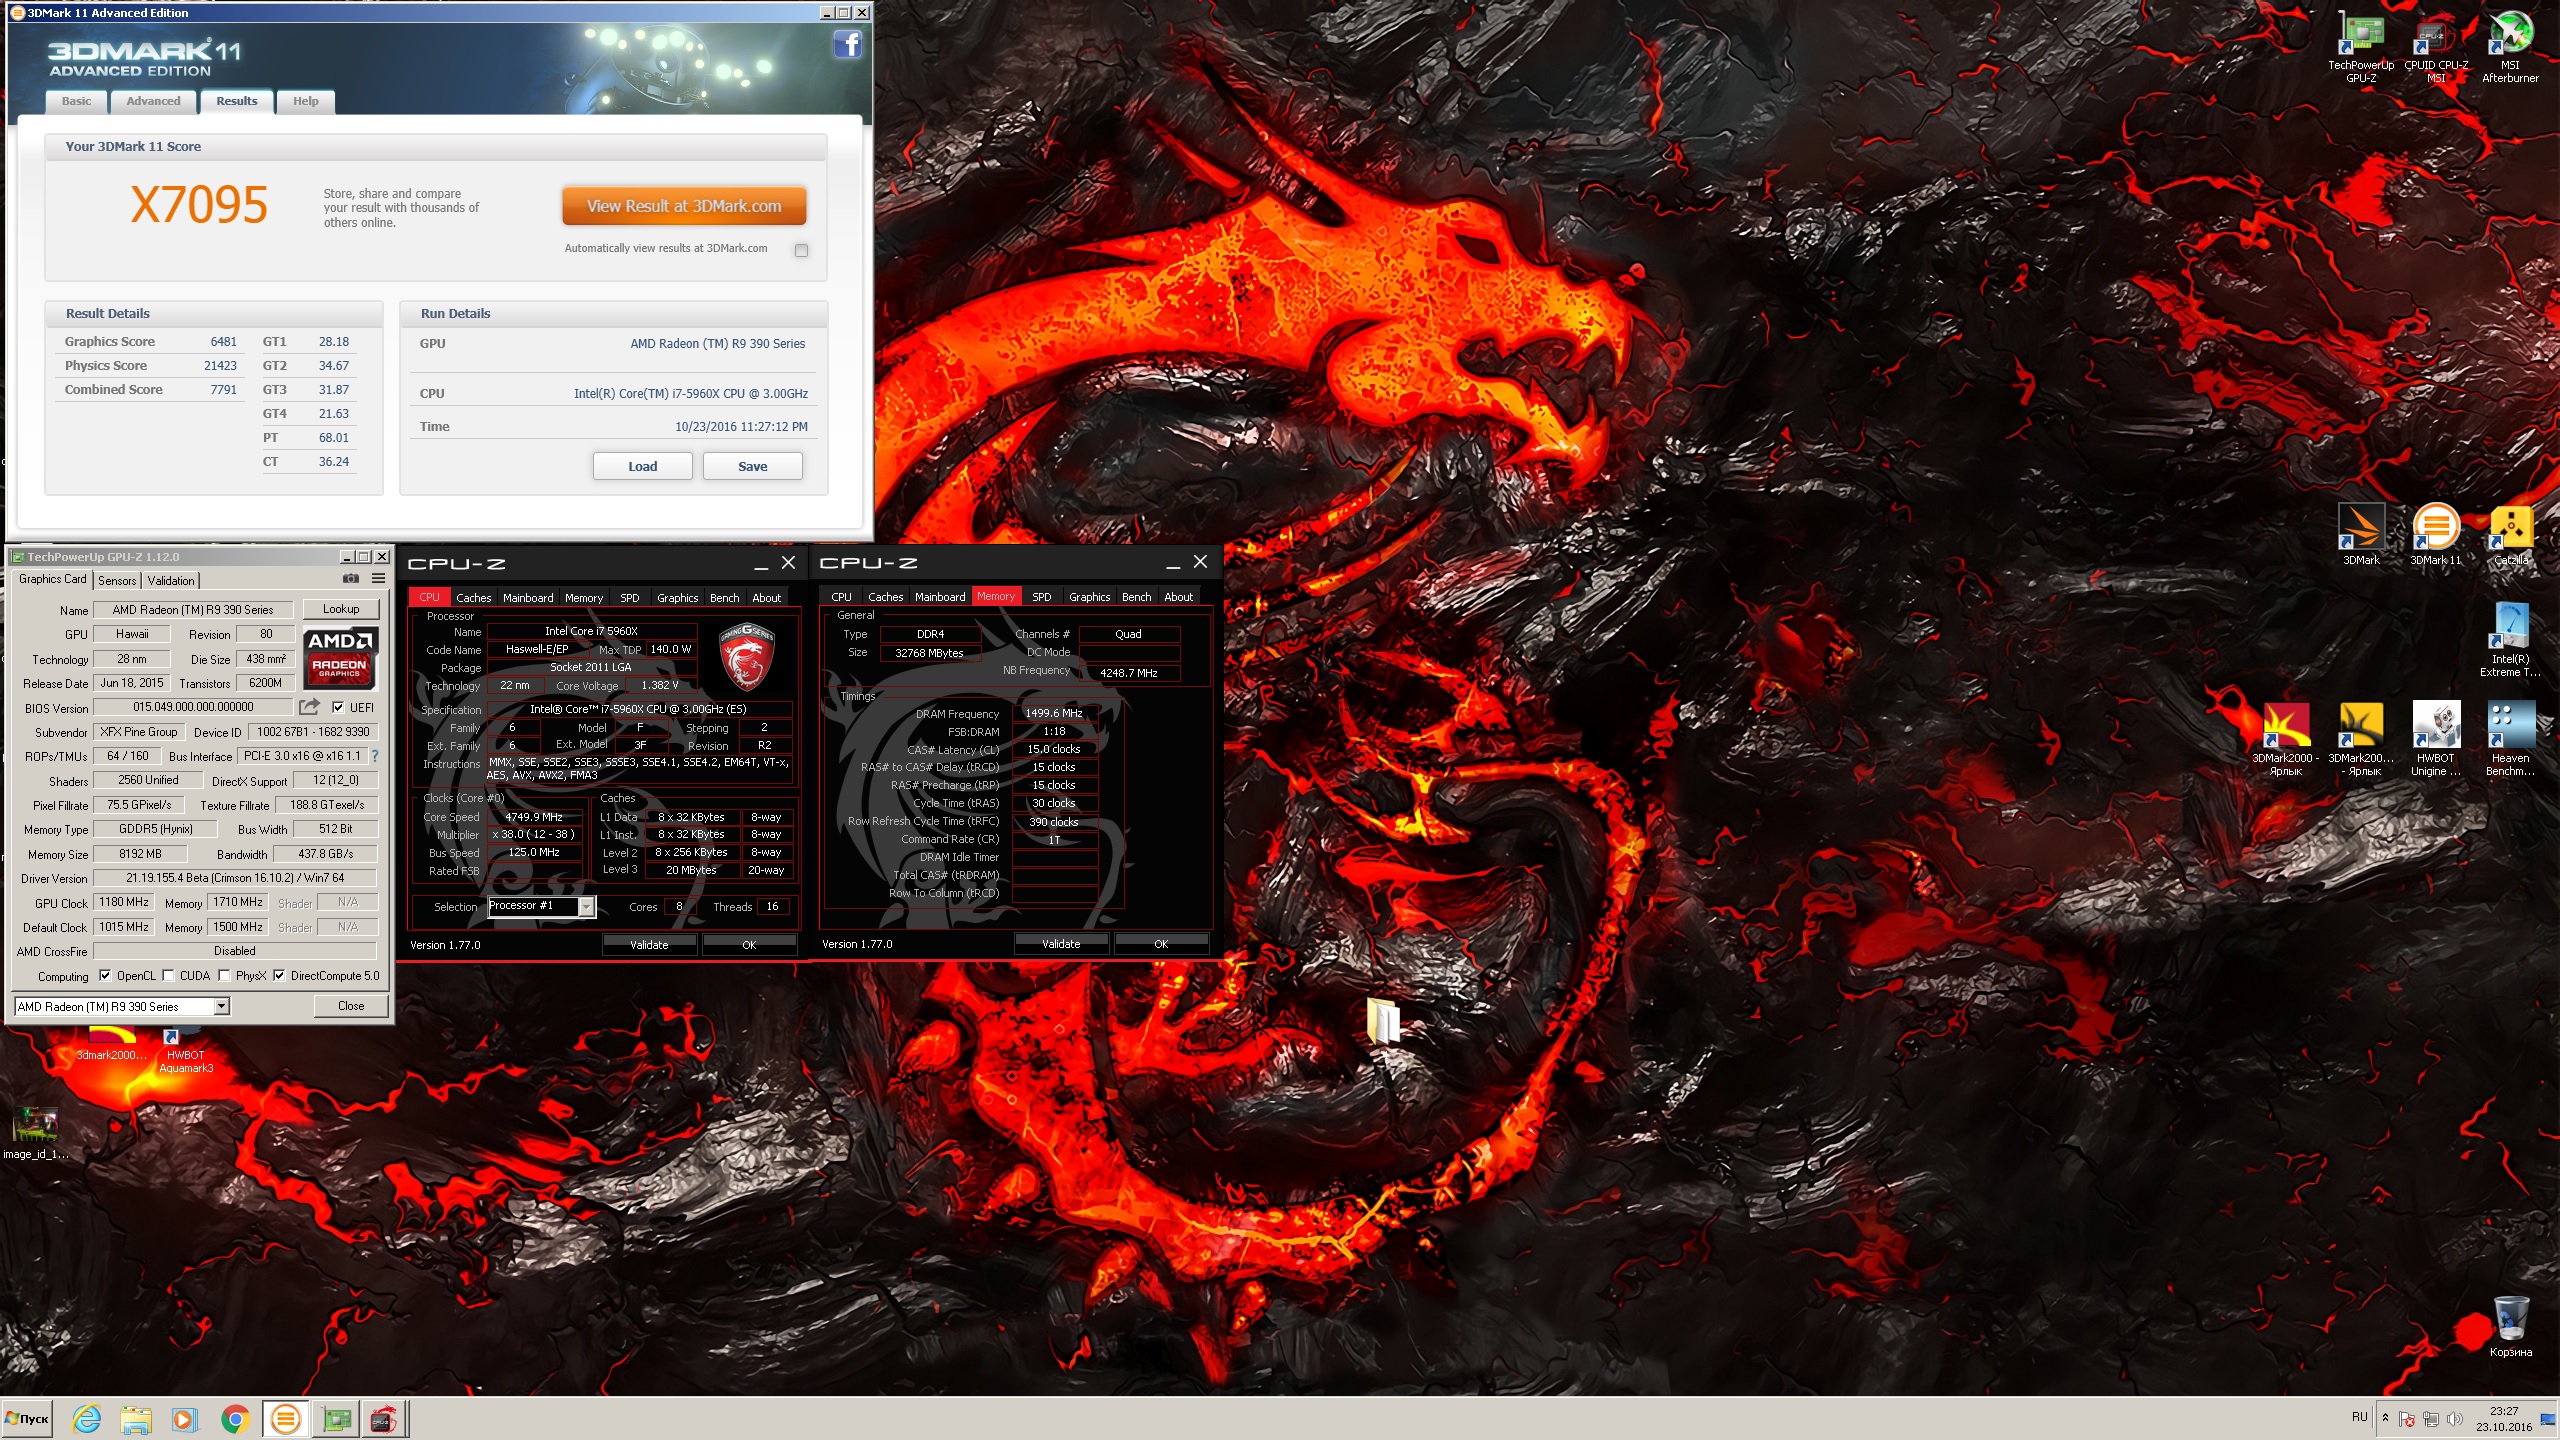Viewport: 2560px width, 1440px height.
Task: Click GPU-Z screenshot camera icon
Action: click(351, 579)
